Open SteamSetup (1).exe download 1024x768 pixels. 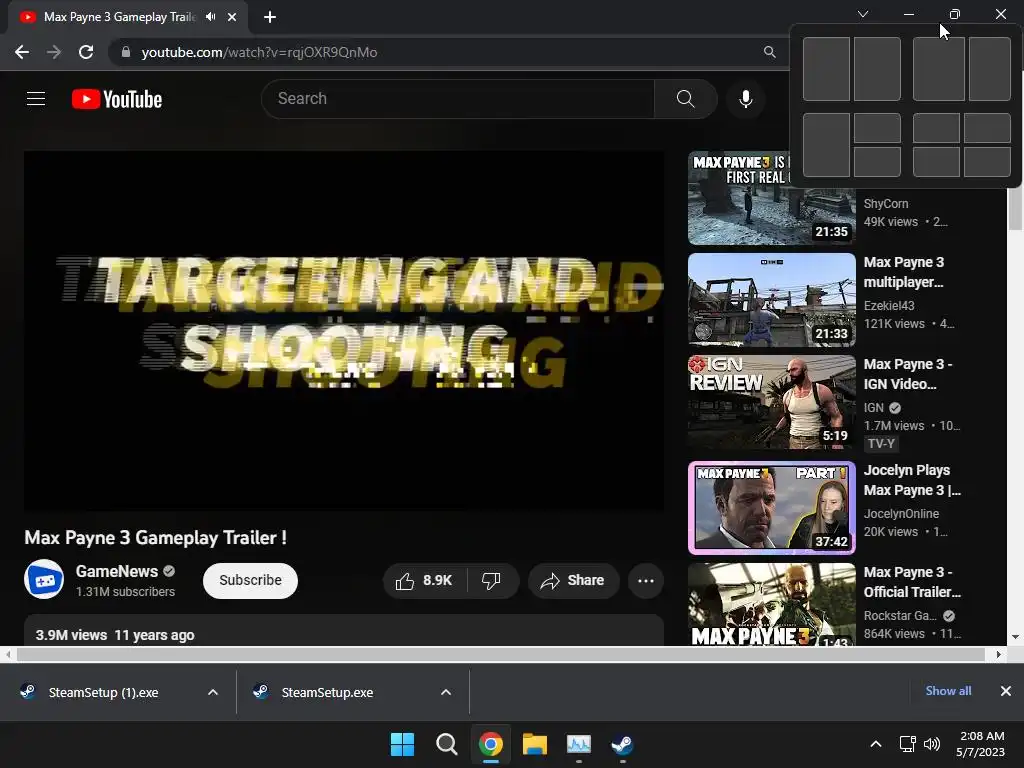coord(103,692)
